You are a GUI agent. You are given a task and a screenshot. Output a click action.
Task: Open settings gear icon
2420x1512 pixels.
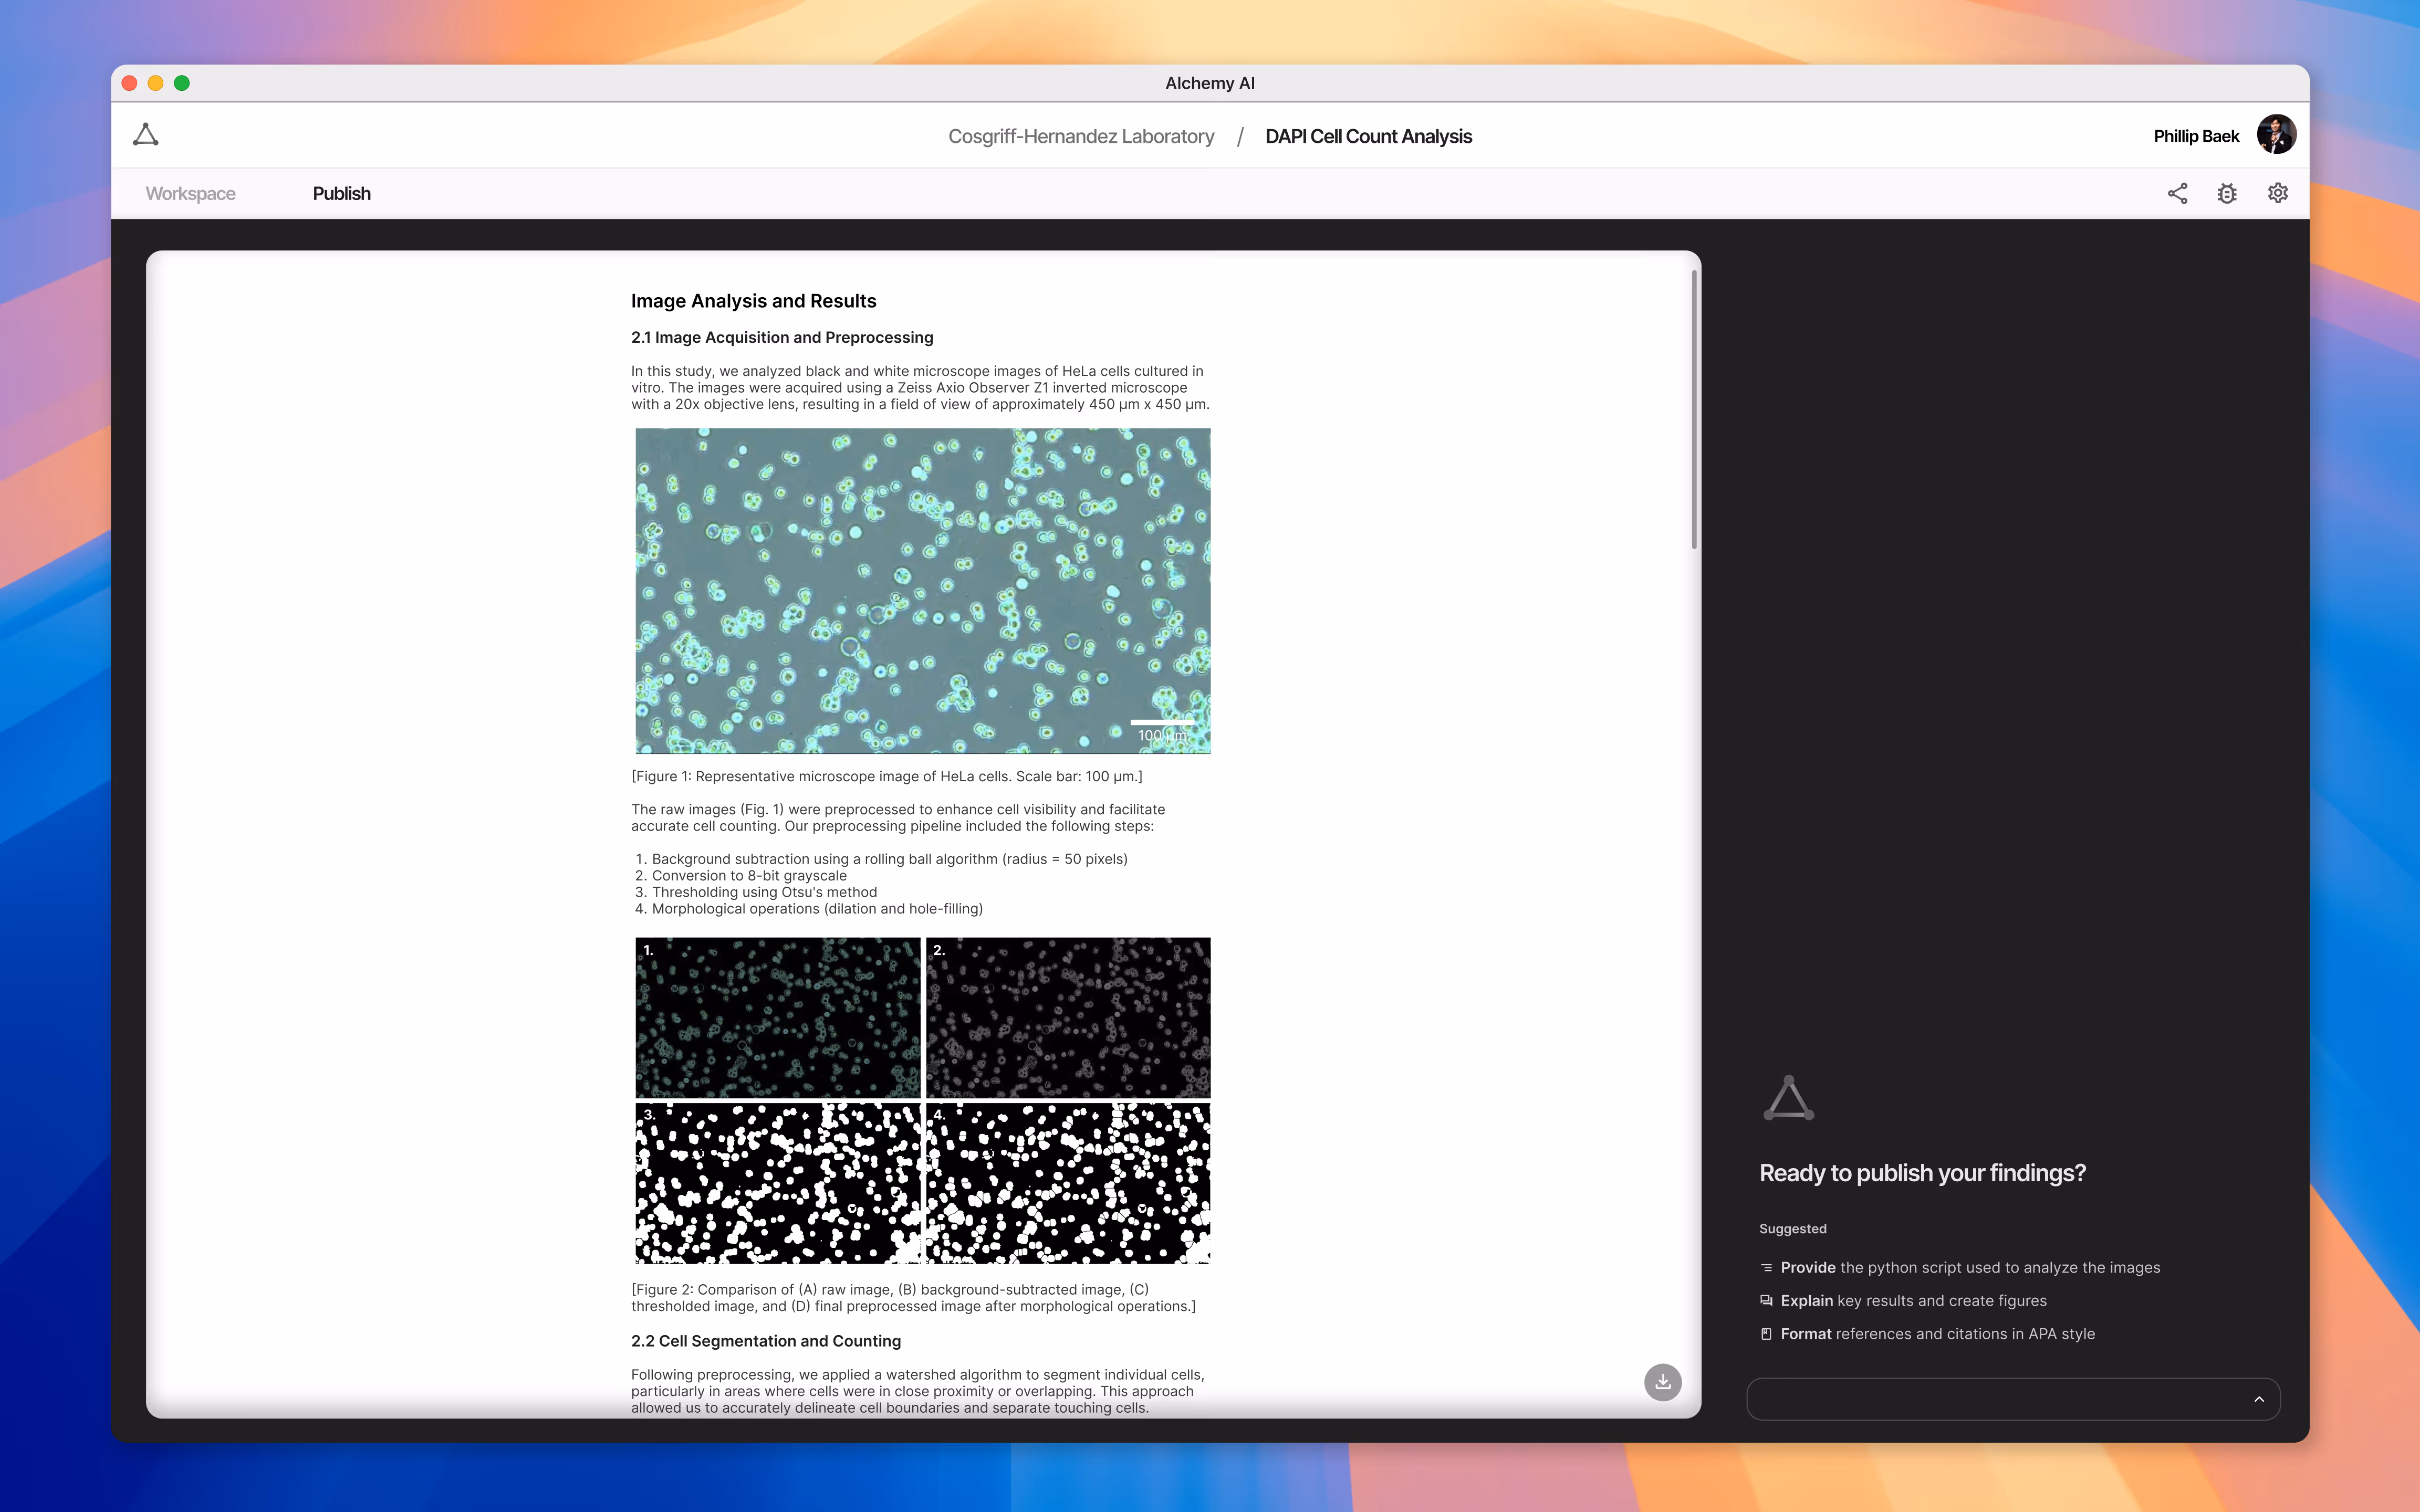2277,193
